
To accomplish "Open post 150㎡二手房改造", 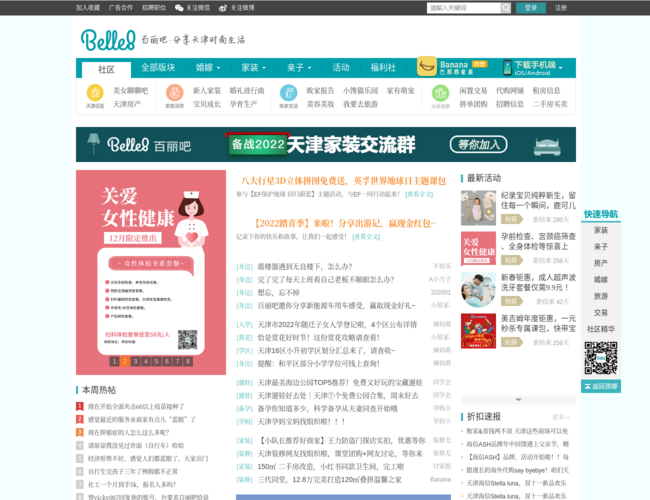I will click(330, 467).
